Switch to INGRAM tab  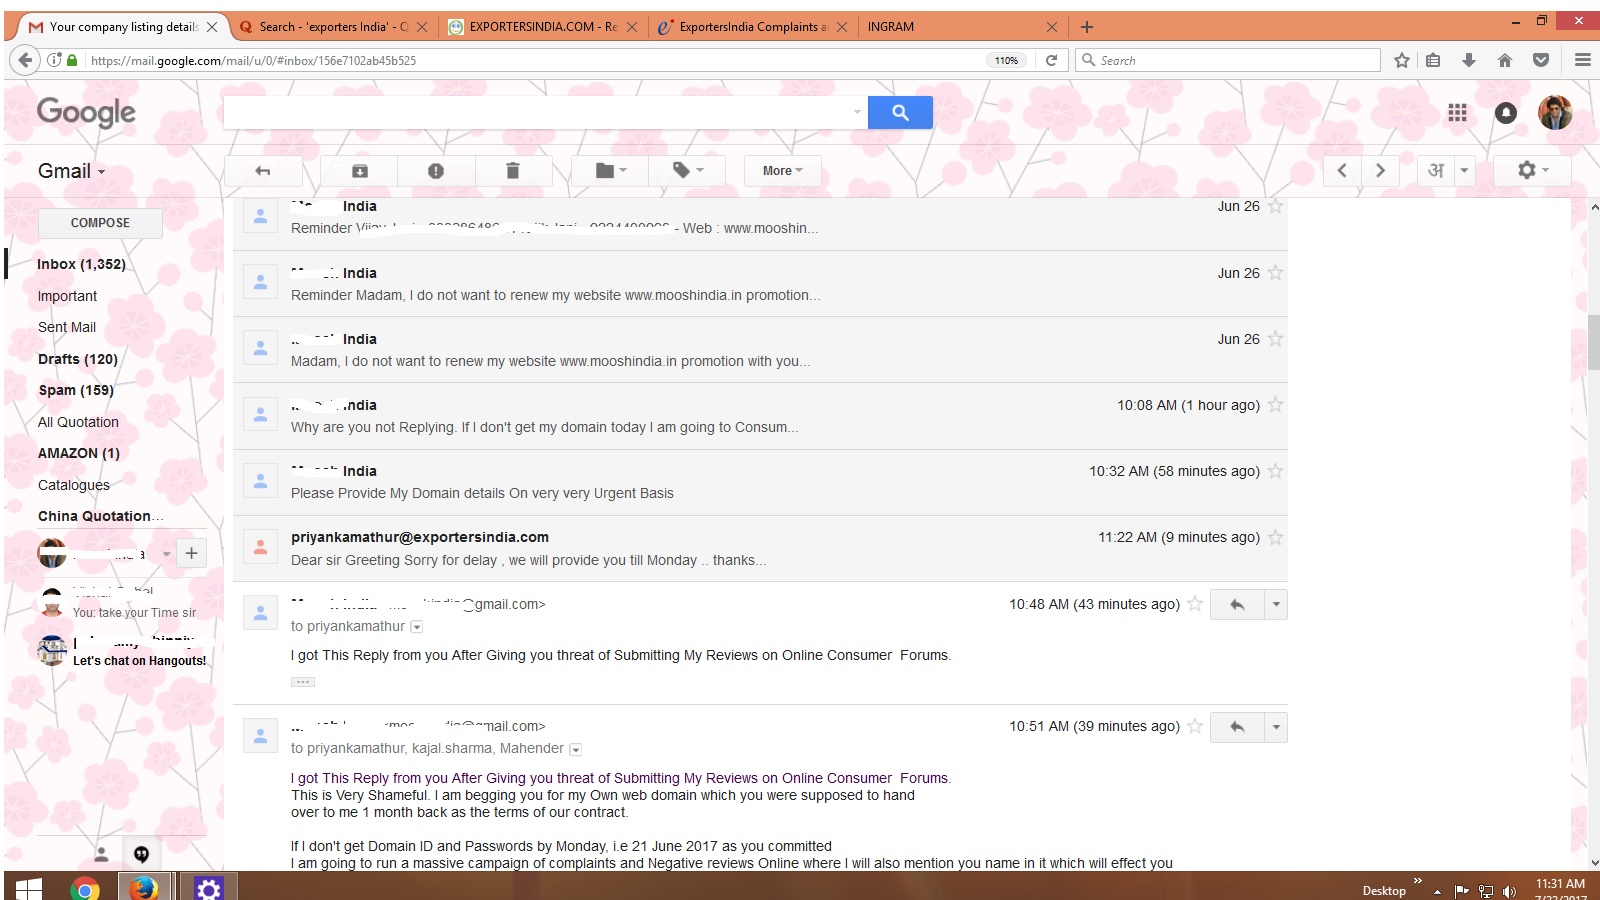[x=960, y=27]
